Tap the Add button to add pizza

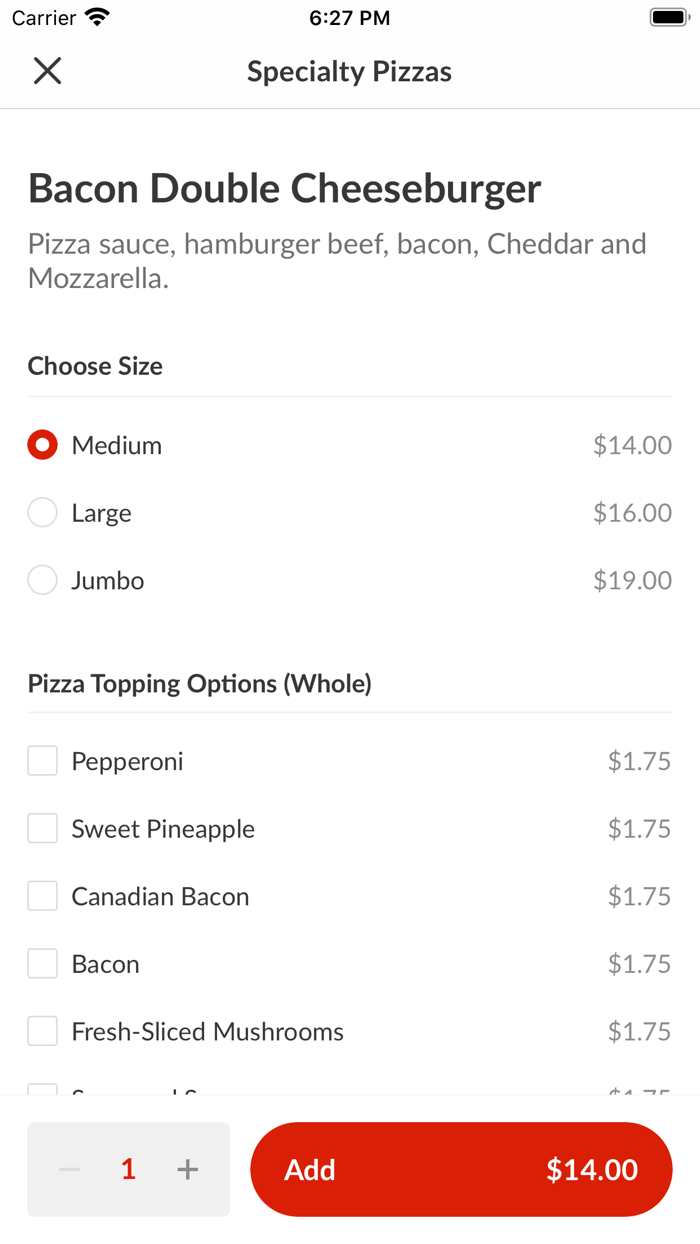click(311, 1168)
